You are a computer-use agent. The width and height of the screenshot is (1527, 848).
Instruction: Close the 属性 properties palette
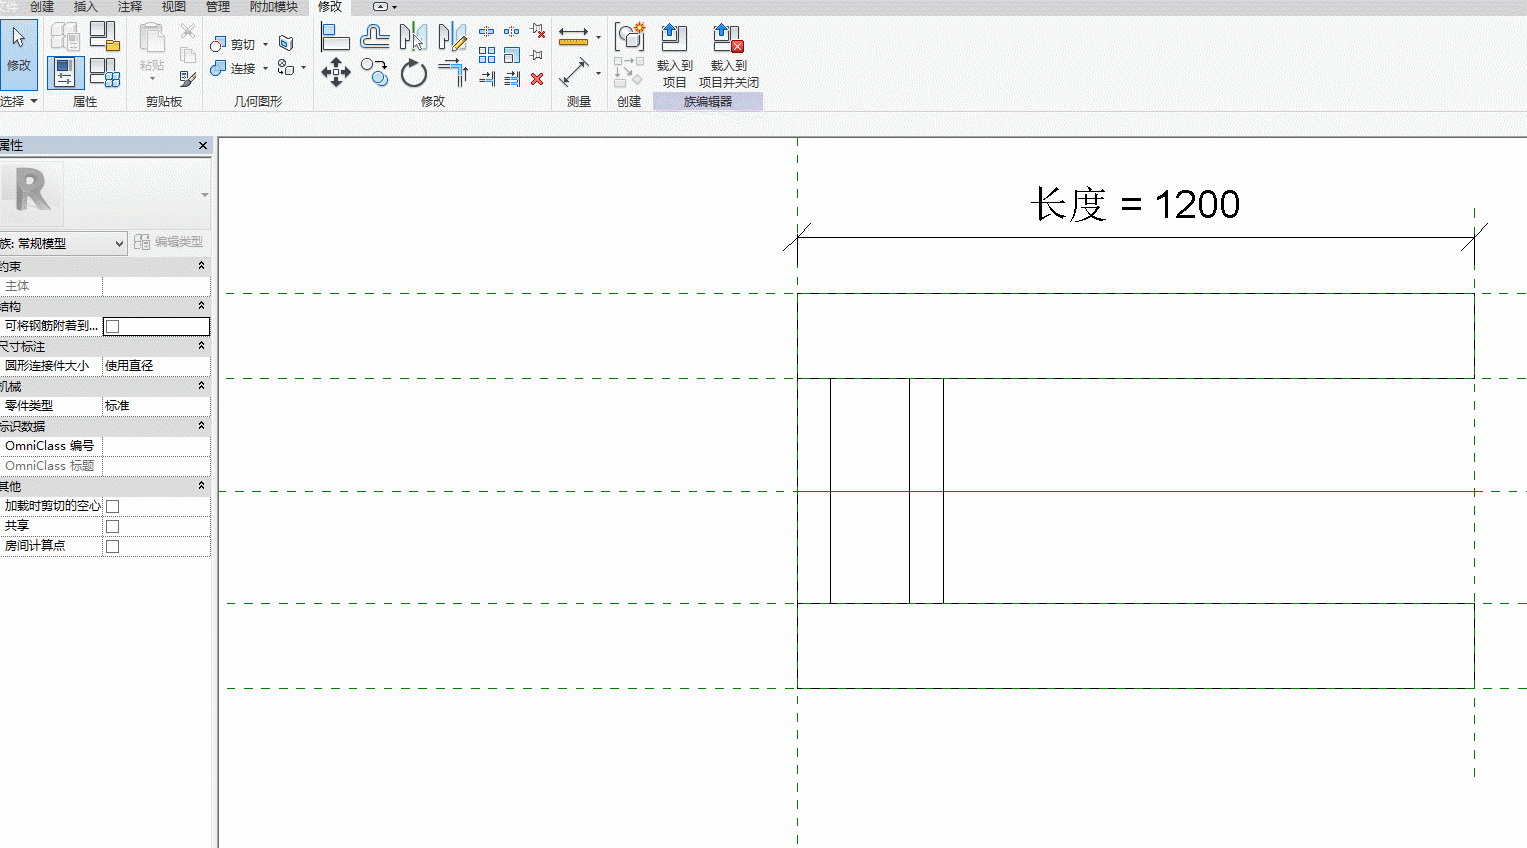pyautogui.click(x=203, y=146)
